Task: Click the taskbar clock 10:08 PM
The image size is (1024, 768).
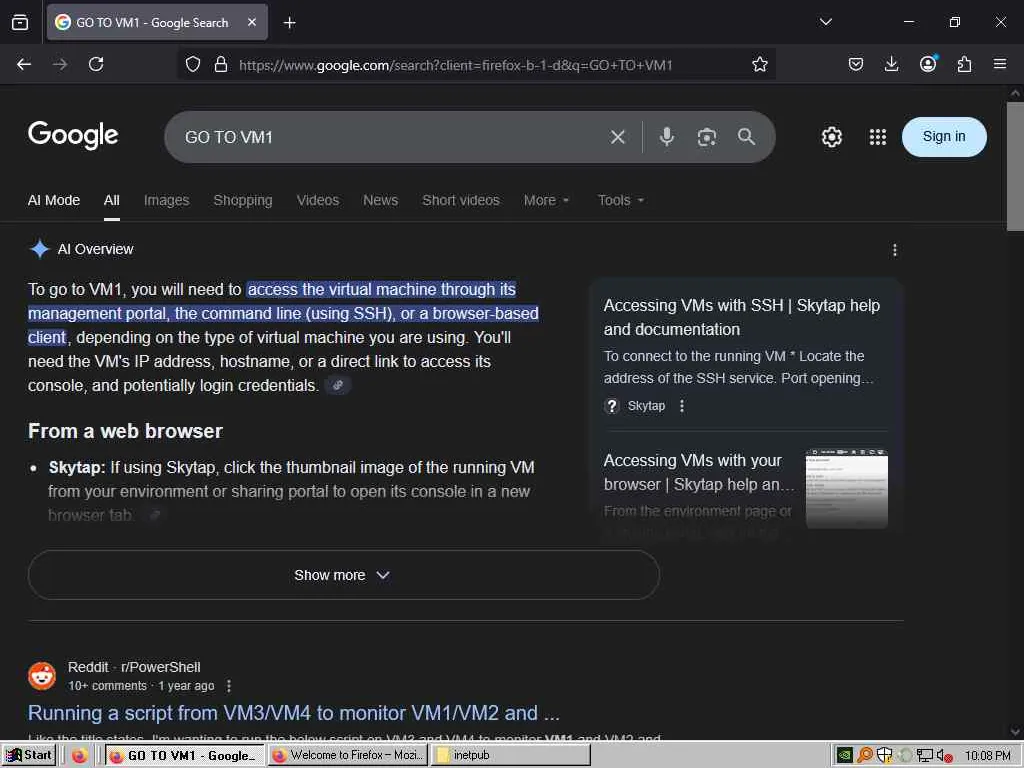Action: [987, 756]
